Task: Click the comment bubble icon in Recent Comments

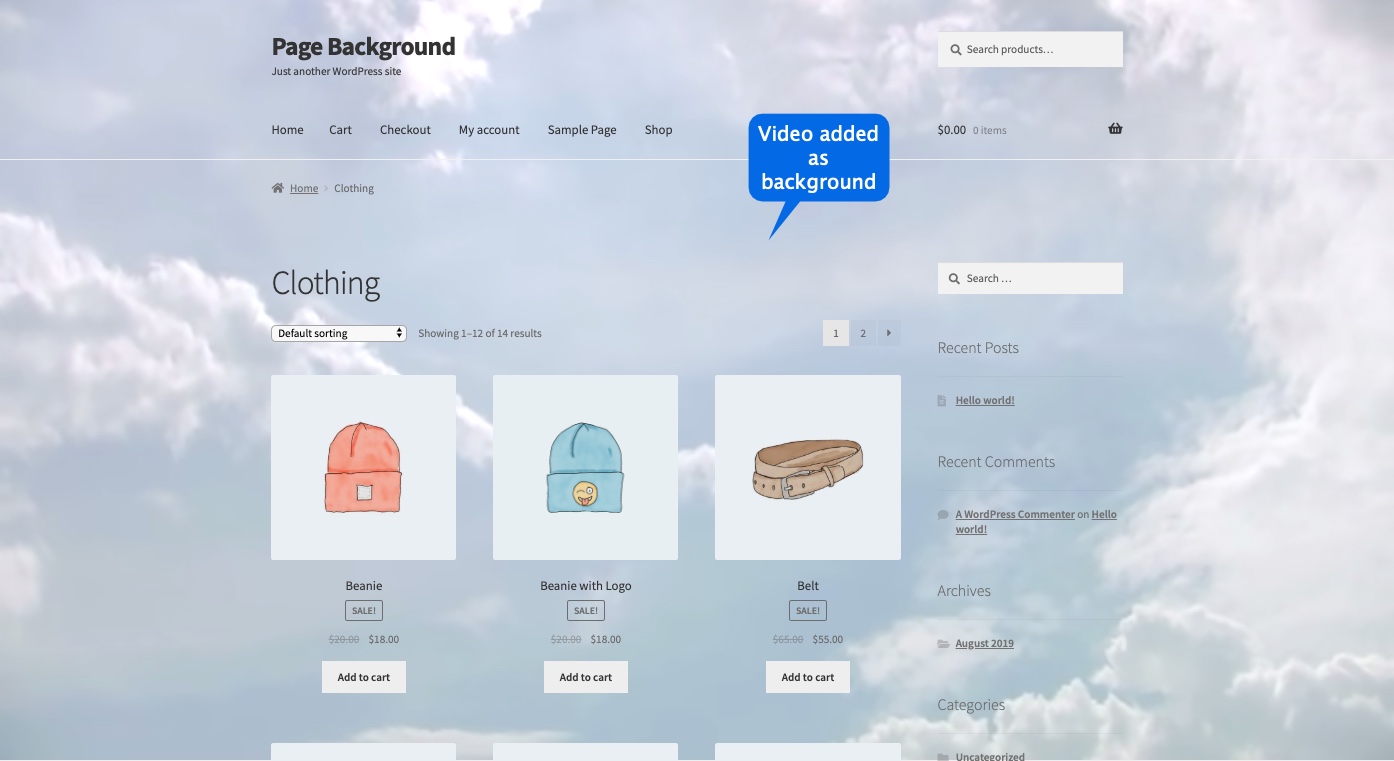Action: pos(941,513)
